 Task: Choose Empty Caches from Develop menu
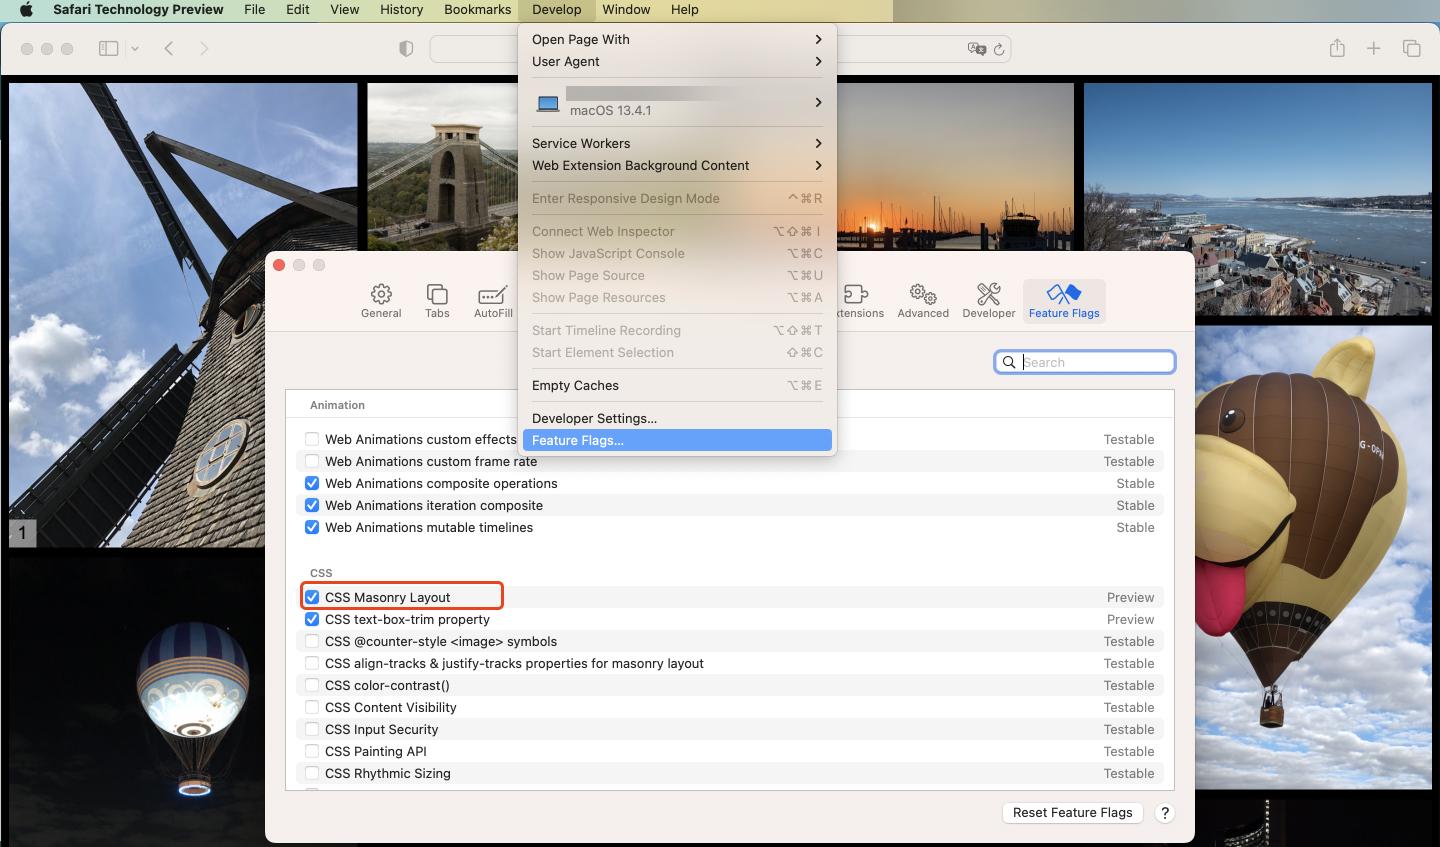point(677,385)
